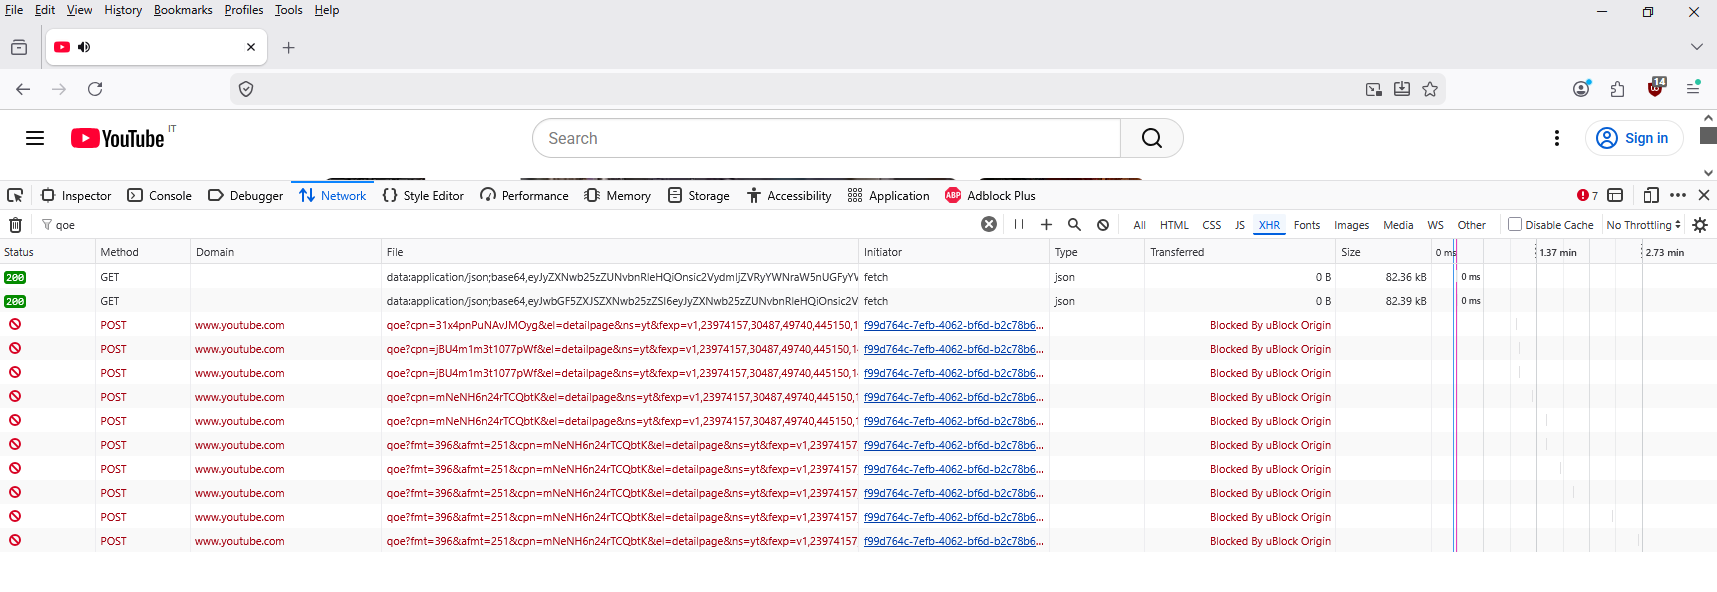Switch to the Performance panel

coord(524,196)
